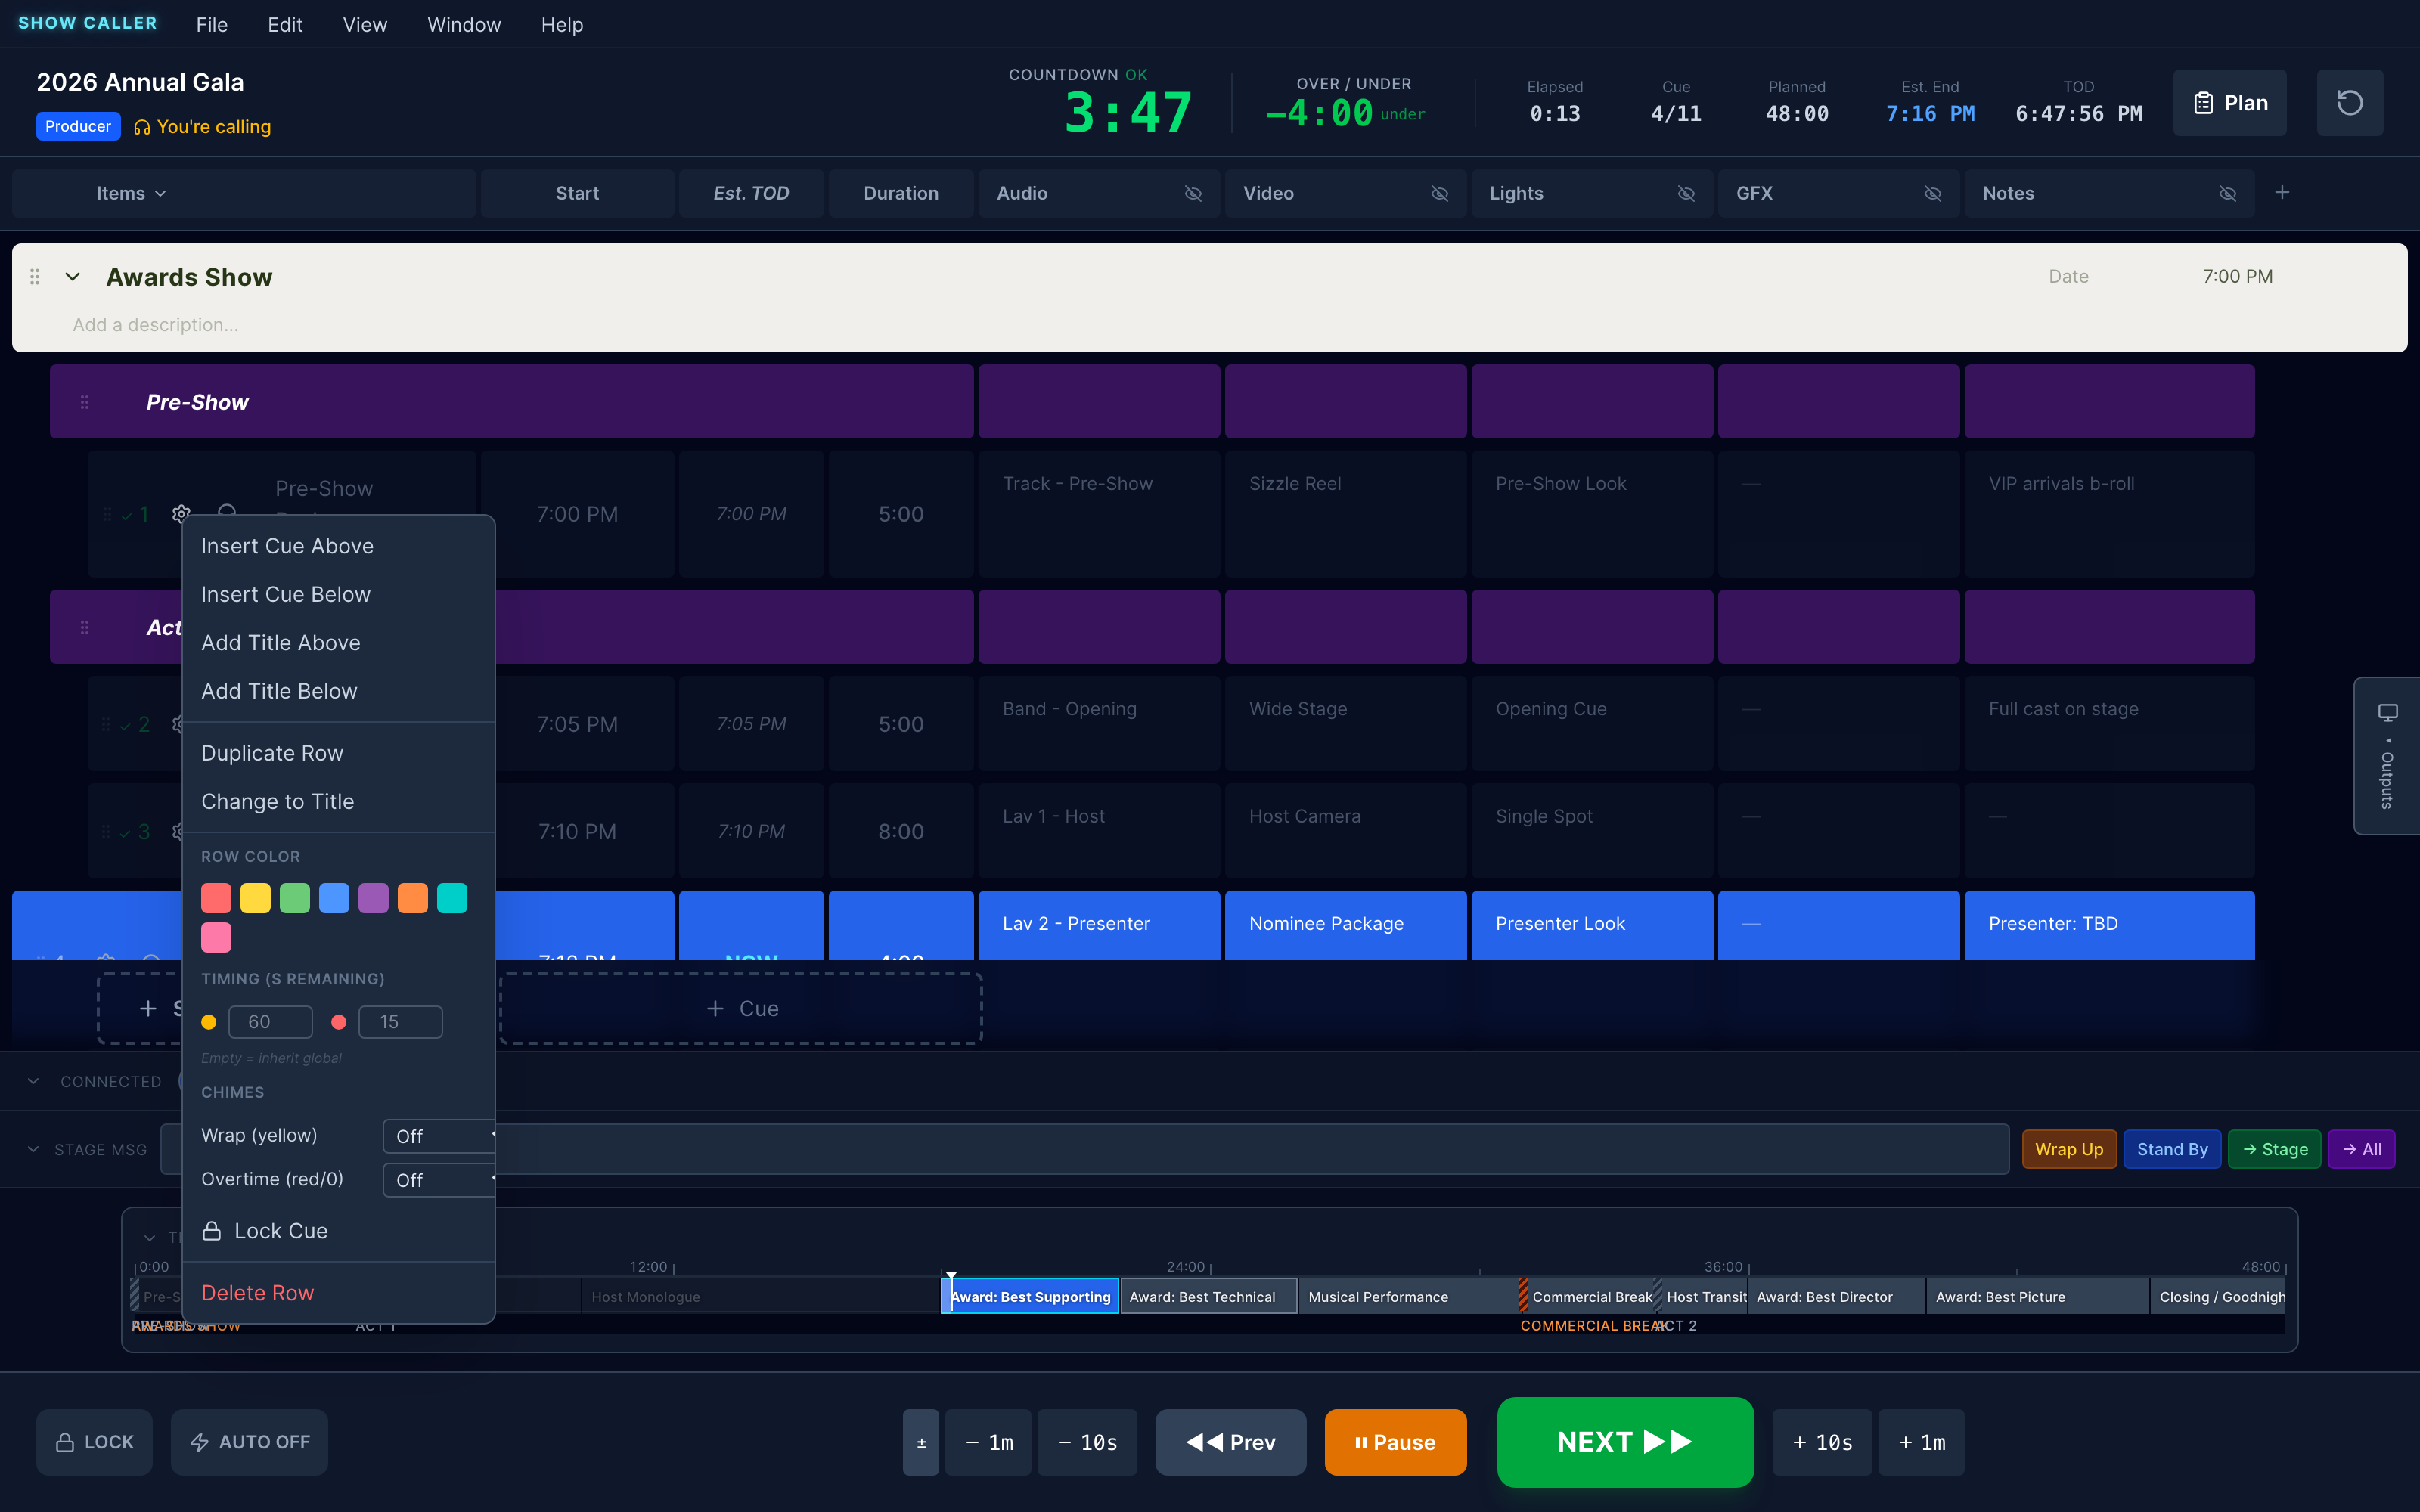
Task: Grab the Awards Show drag handle
Action: (x=35, y=277)
